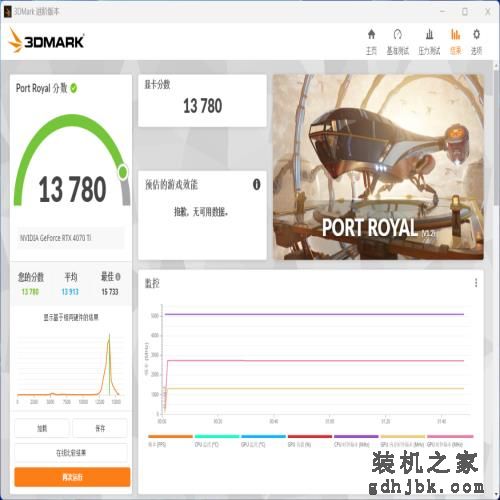
Task: Click the 抱歉，无可用数据 message
Action: (x=201, y=211)
